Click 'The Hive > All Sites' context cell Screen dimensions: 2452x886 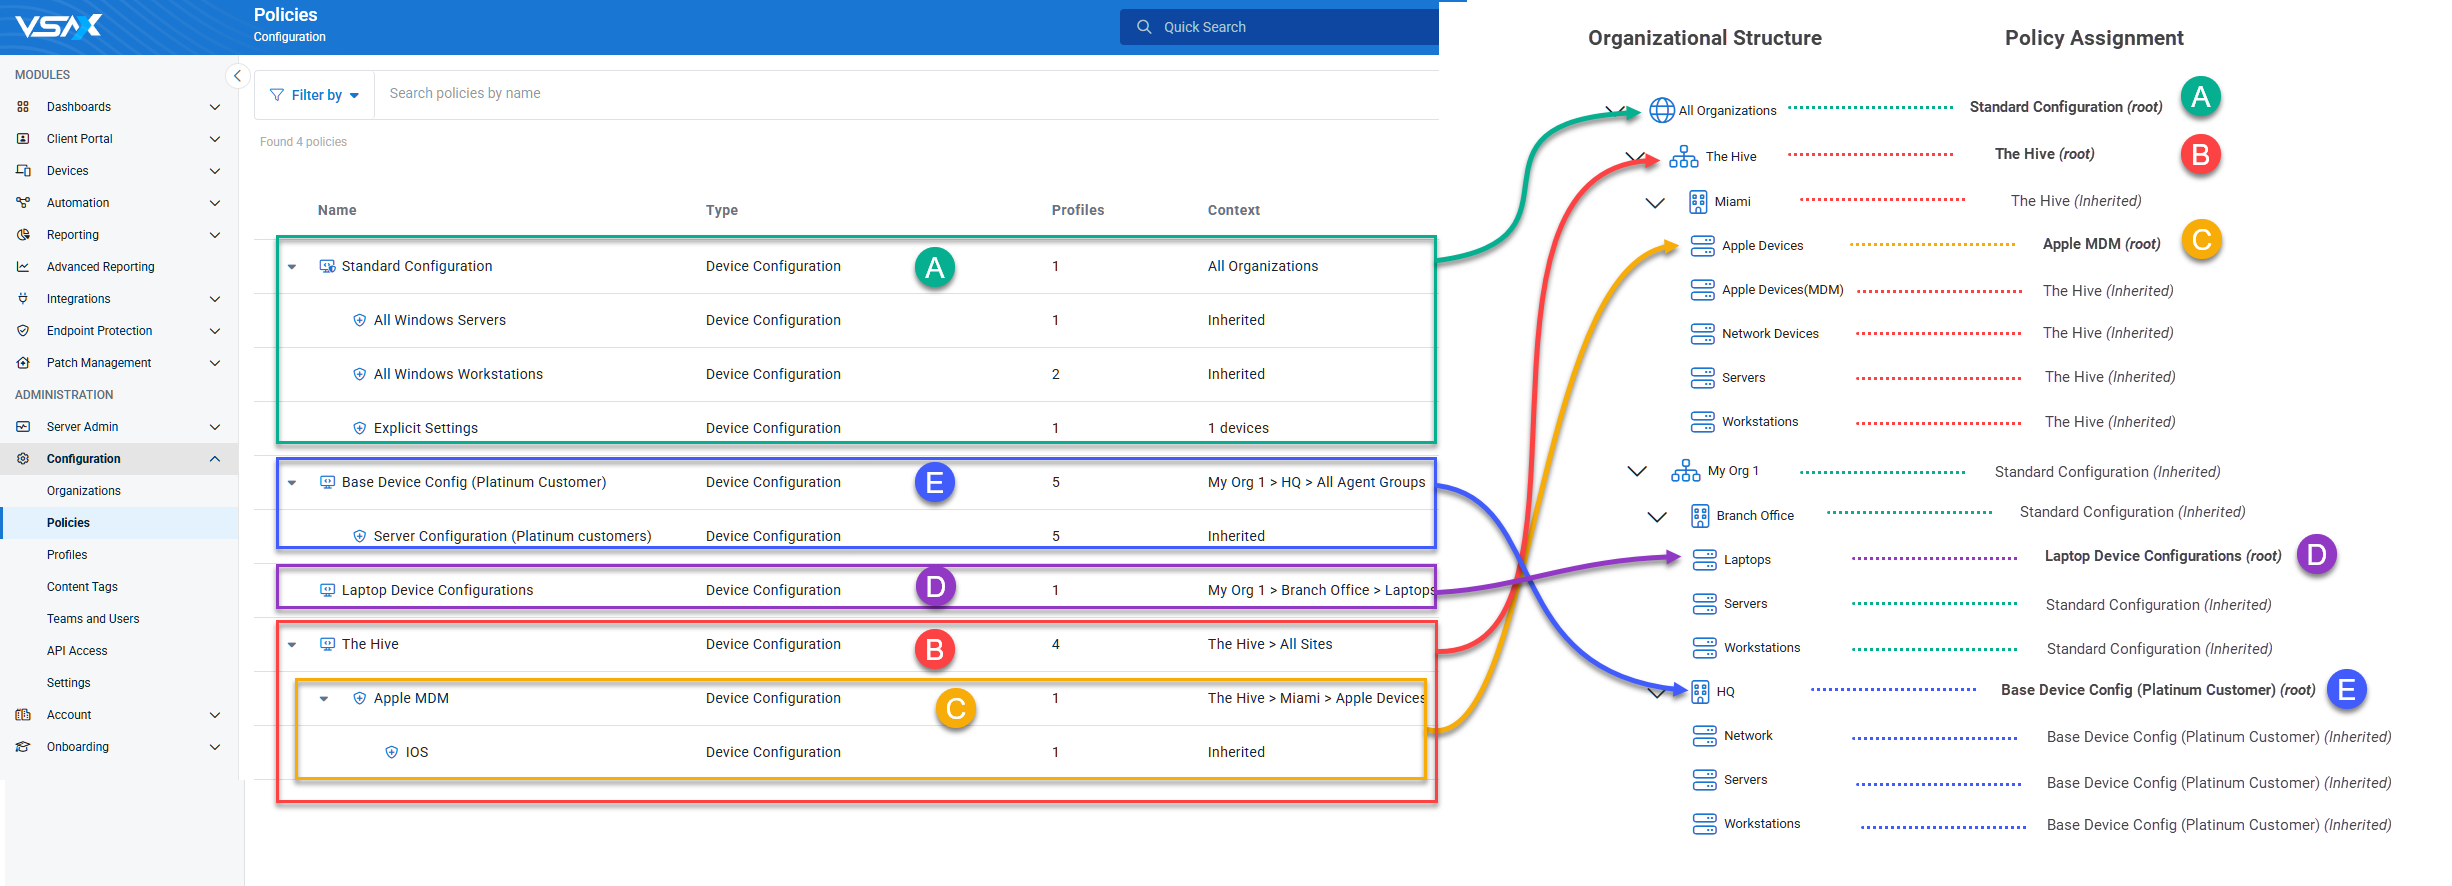click(1270, 644)
